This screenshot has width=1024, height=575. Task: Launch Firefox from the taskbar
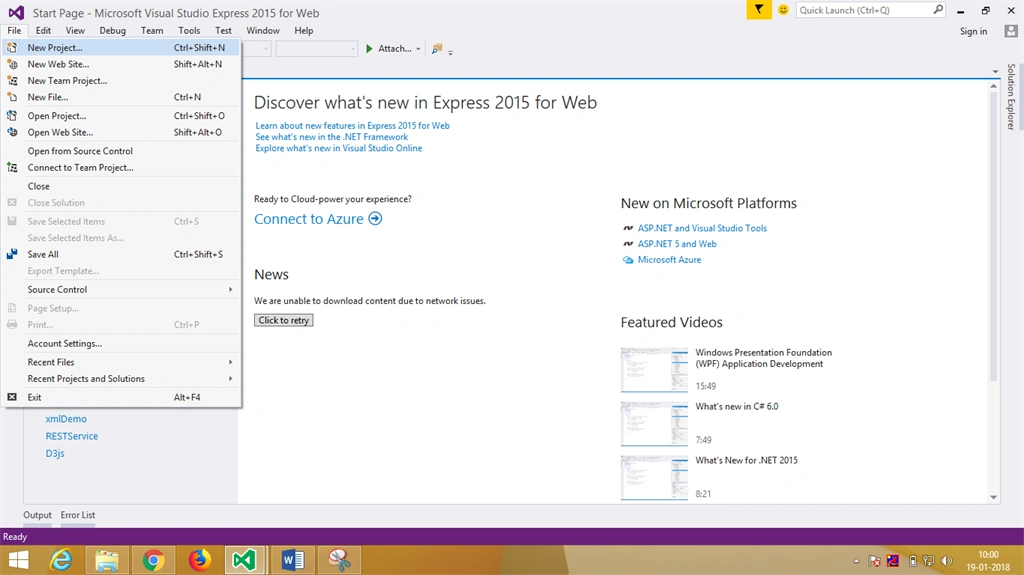pyautogui.click(x=199, y=560)
